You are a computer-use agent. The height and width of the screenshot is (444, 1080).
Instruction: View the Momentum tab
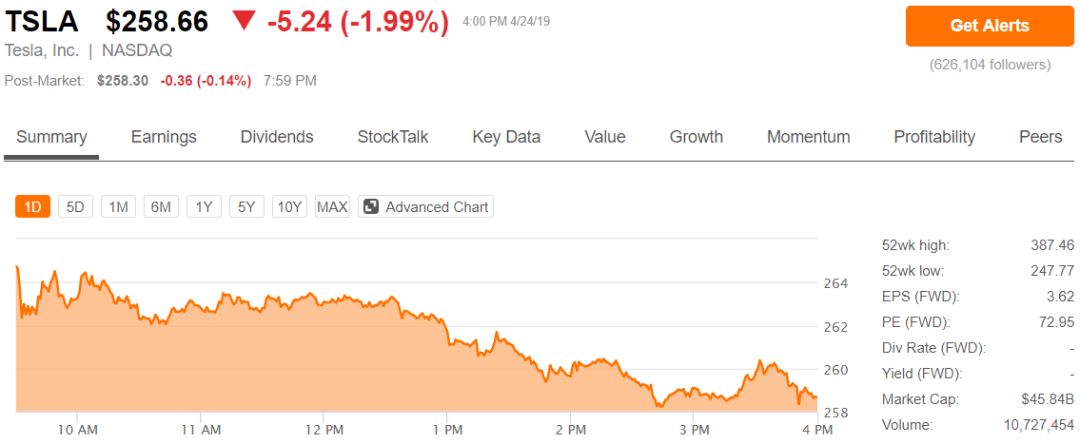click(809, 137)
